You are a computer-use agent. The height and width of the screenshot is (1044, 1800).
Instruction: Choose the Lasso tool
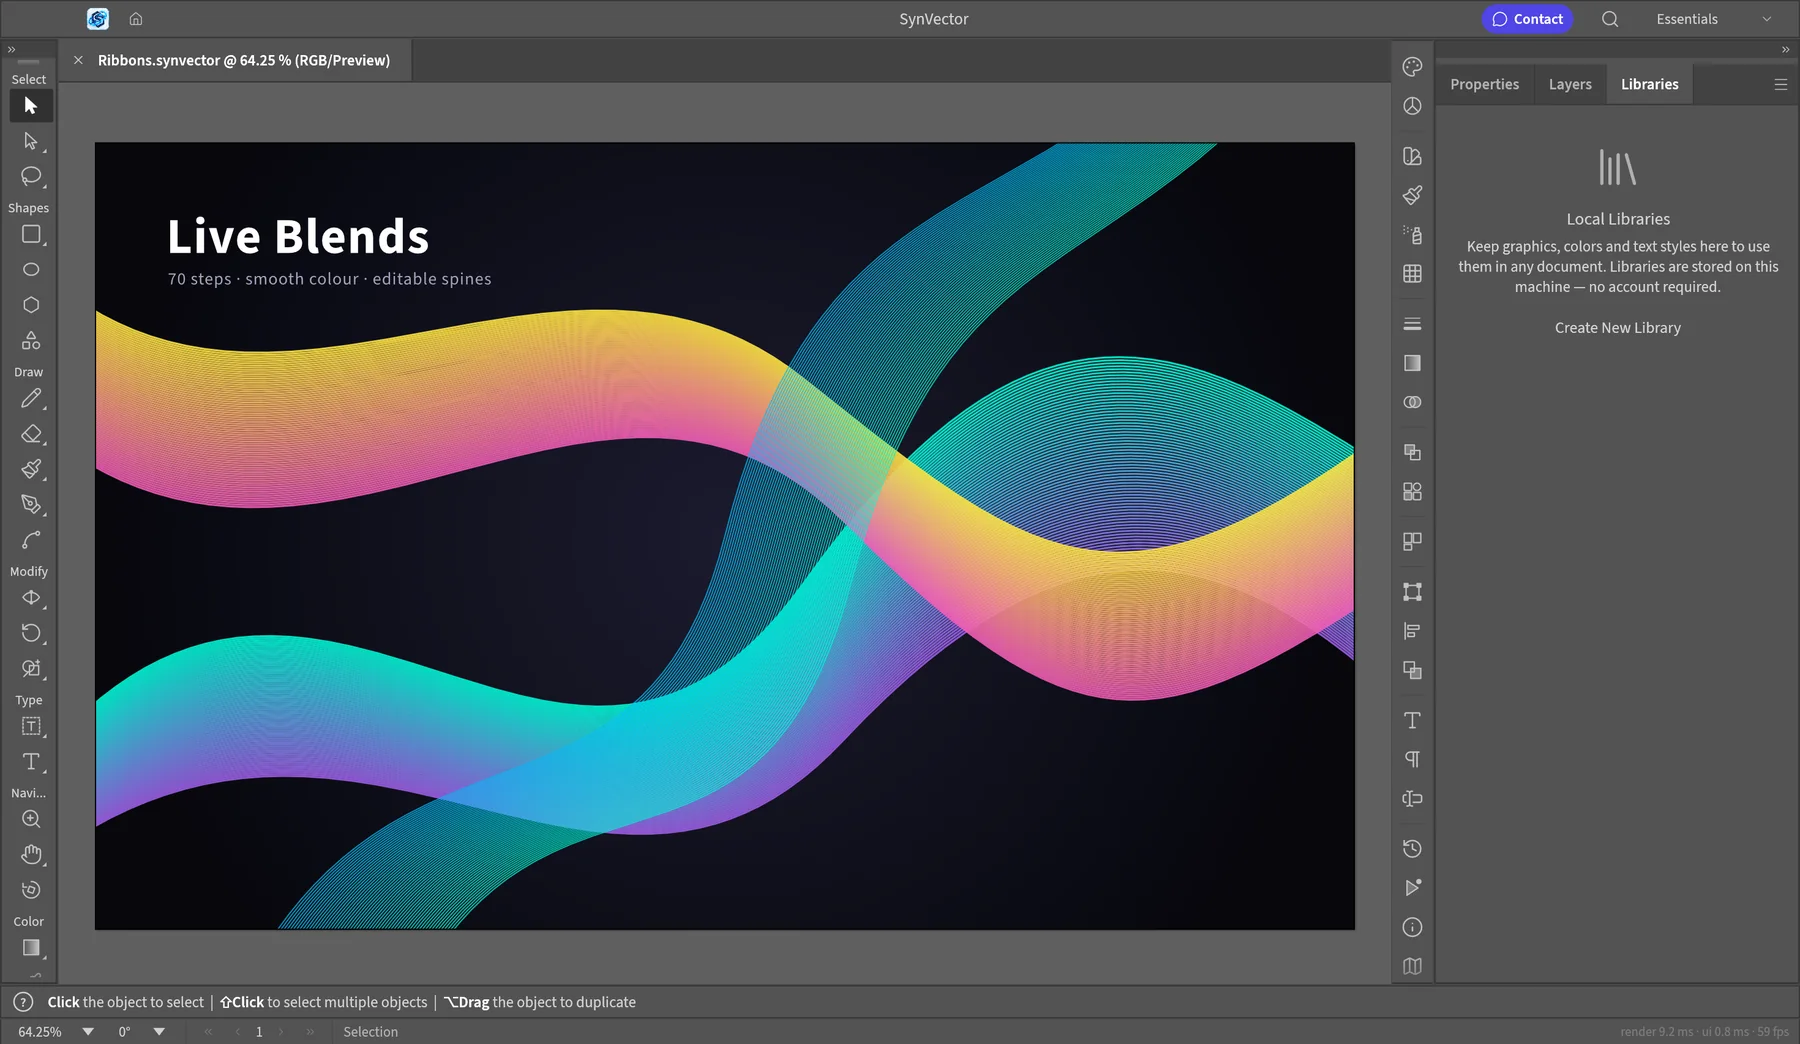pos(31,176)
